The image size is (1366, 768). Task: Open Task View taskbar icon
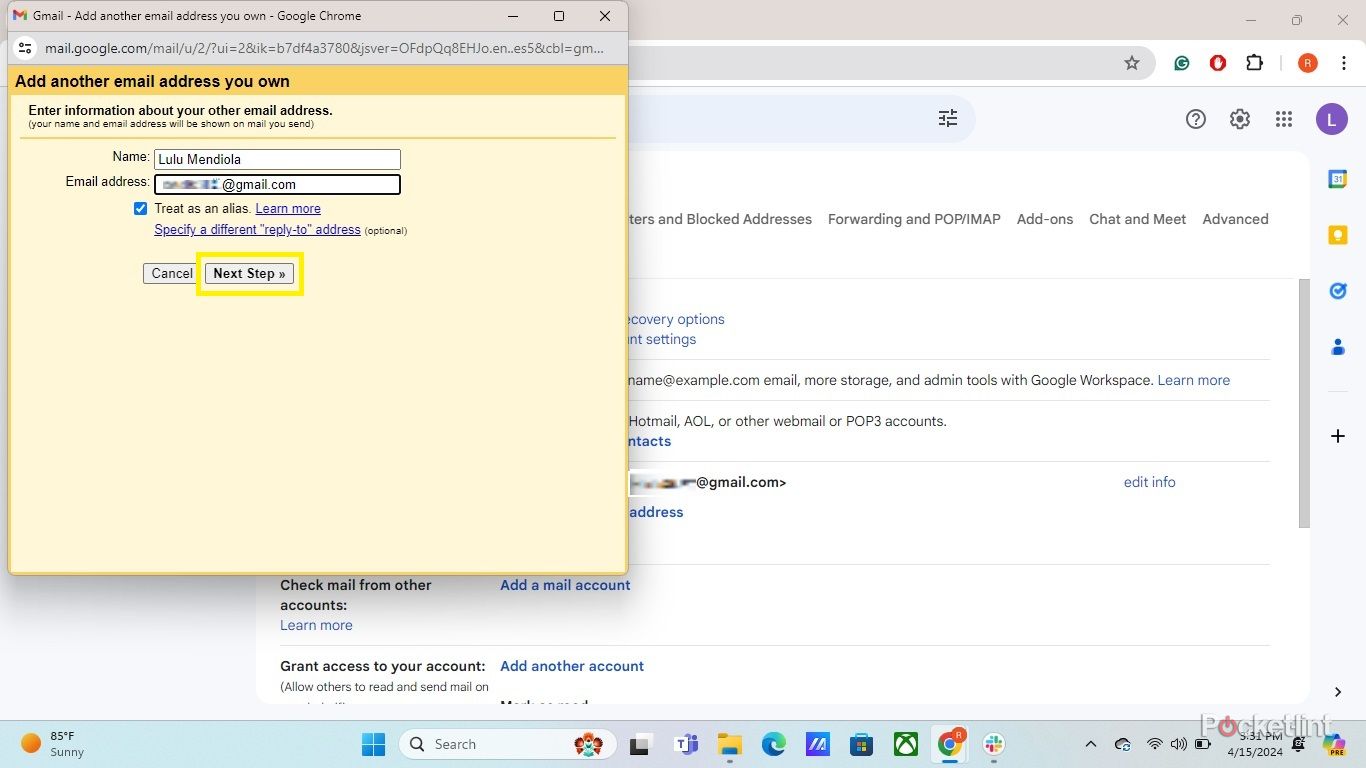(639, 744)
